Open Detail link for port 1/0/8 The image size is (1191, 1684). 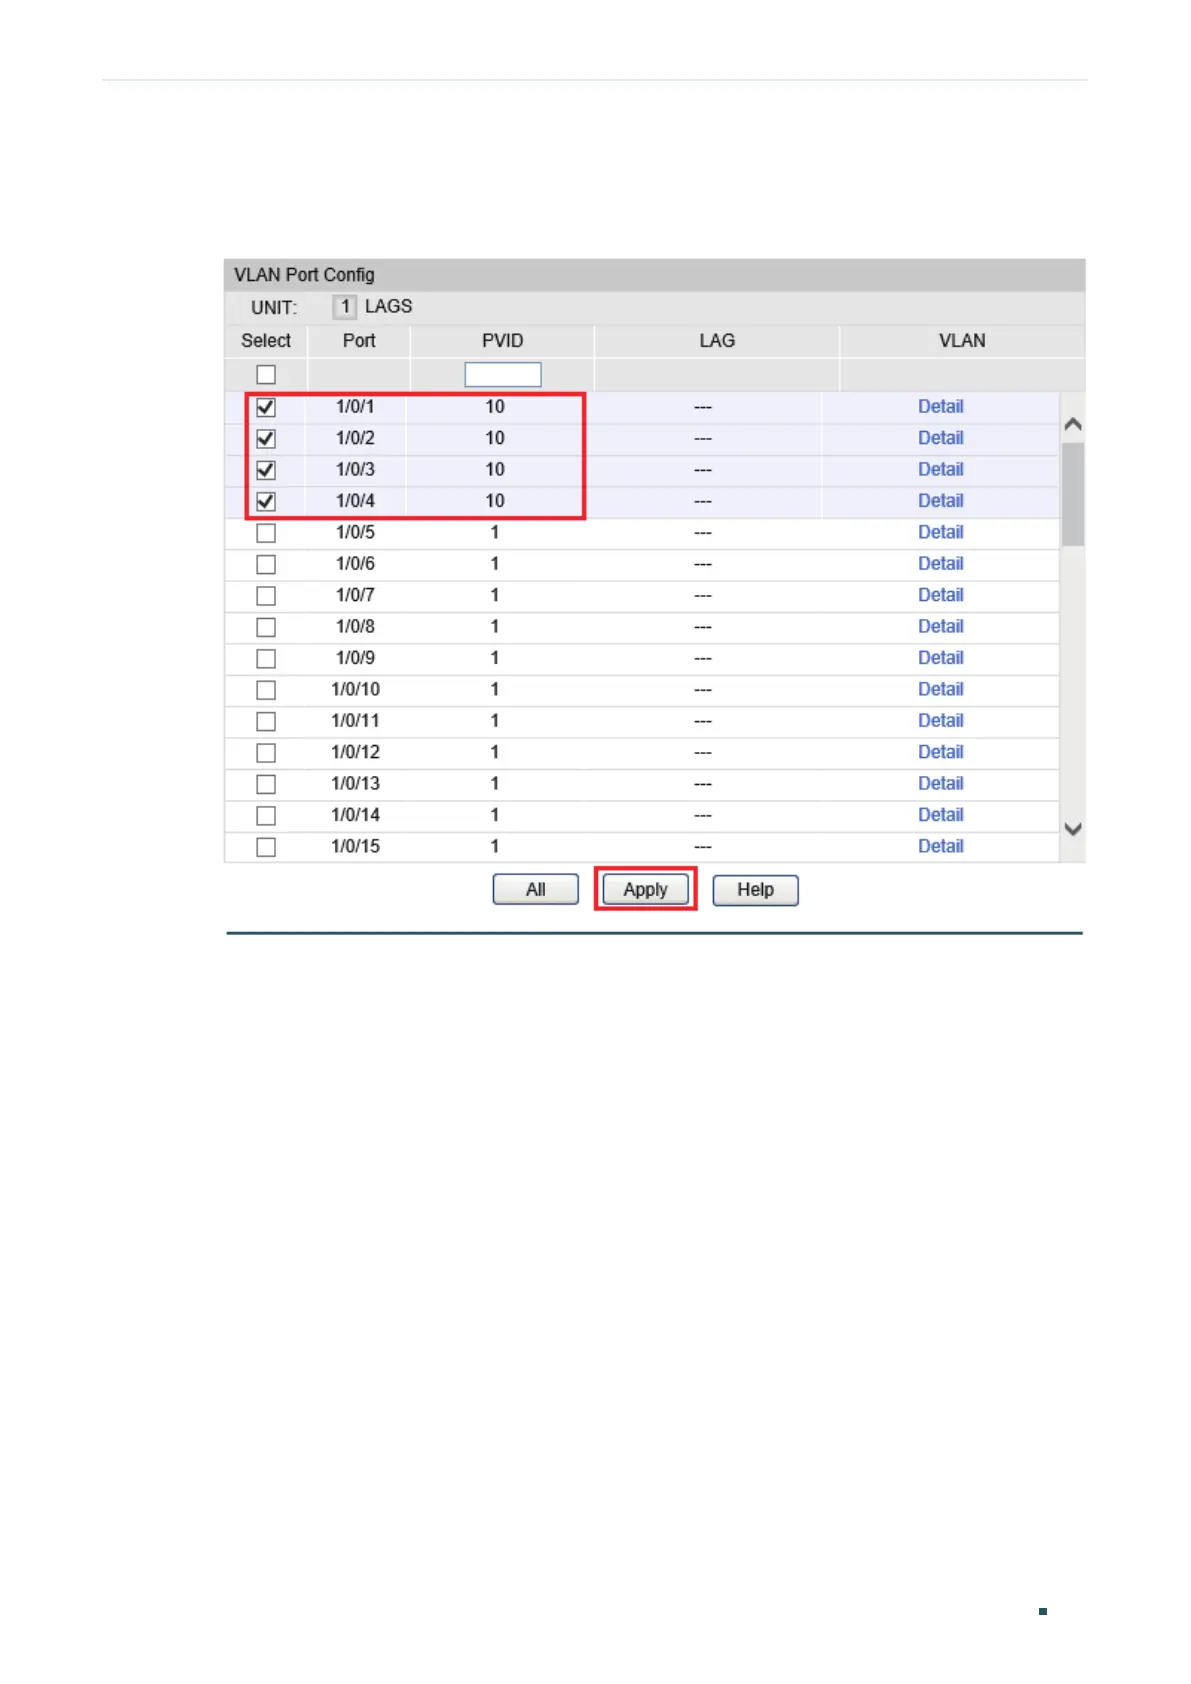[941, 626]
